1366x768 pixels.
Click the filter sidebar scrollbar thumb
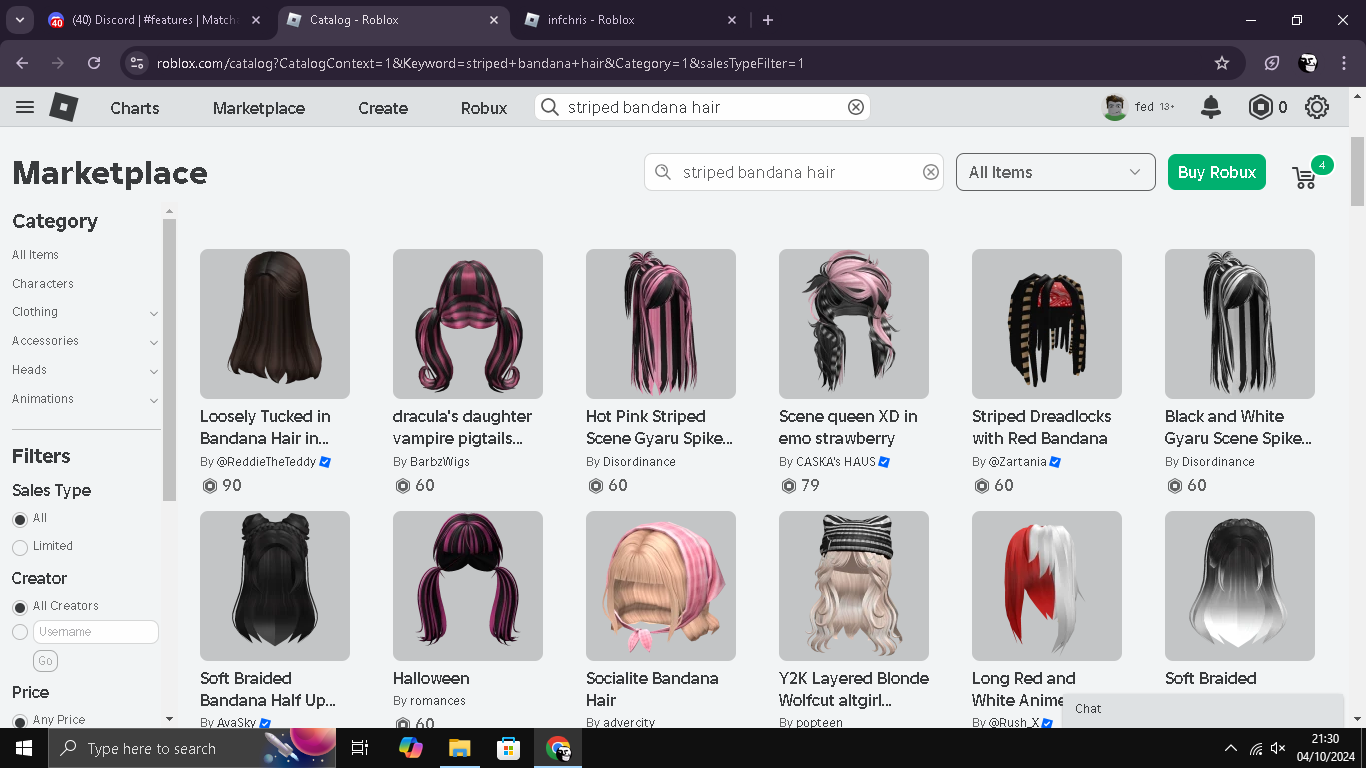(169, 360)
